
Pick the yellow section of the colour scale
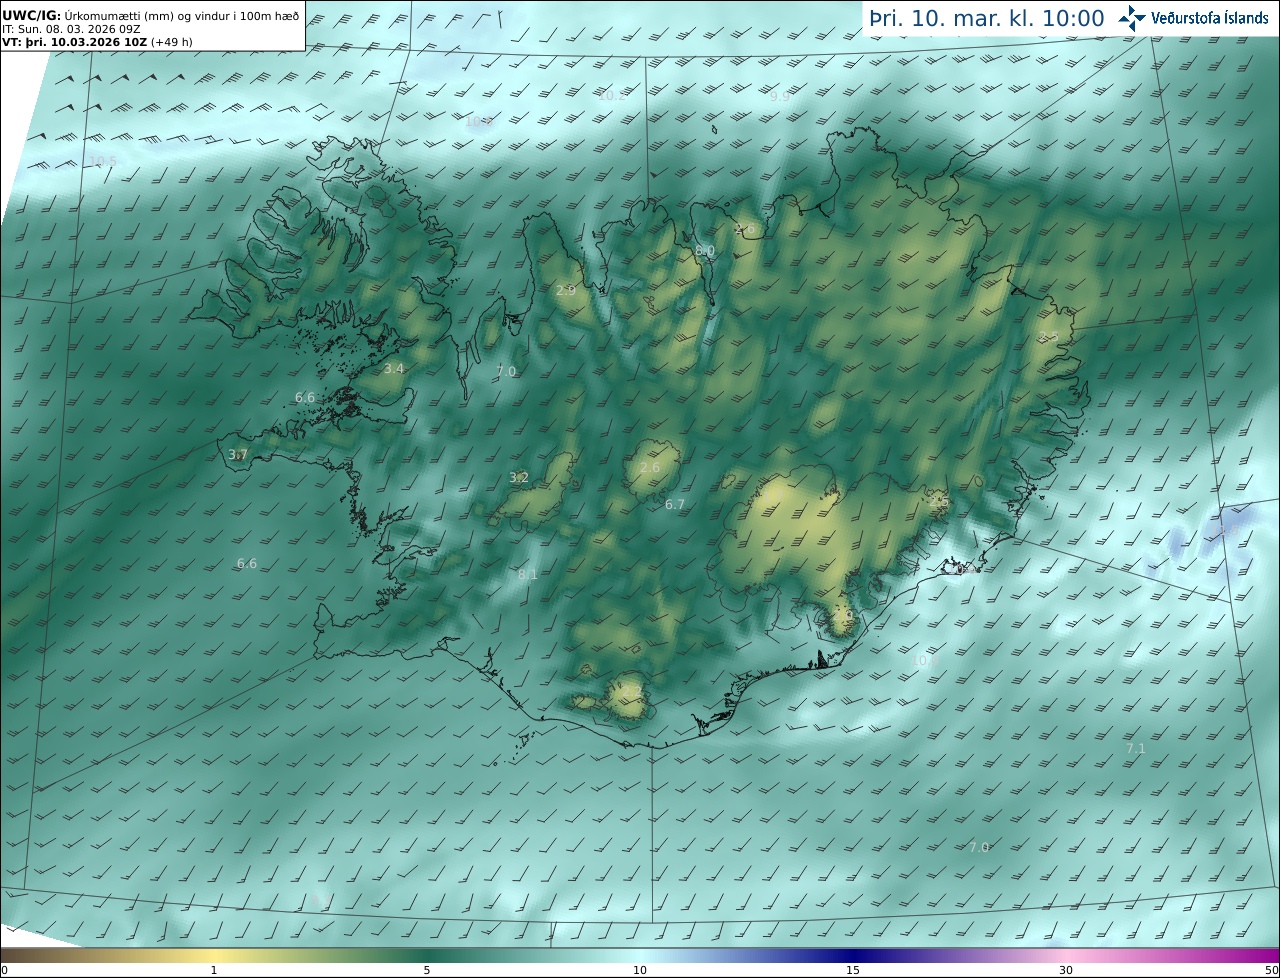point(214,955)
